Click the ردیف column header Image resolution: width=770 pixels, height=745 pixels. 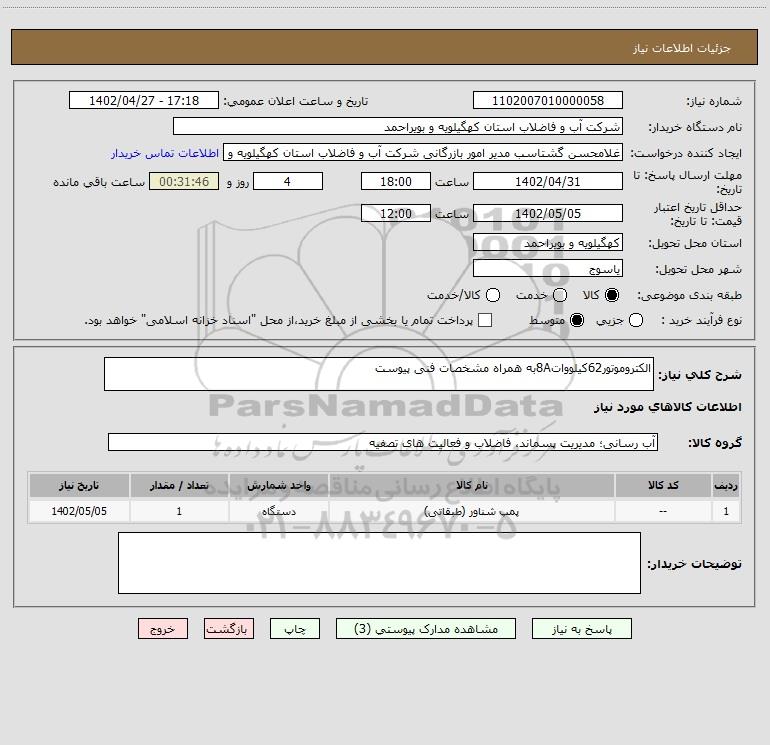tap(726, 485)
